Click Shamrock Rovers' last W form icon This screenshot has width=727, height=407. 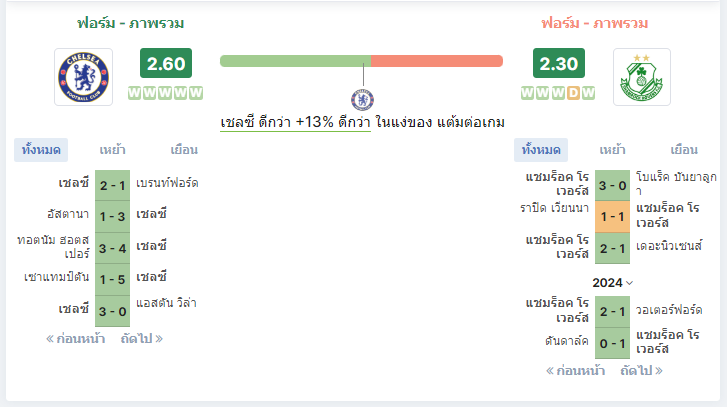point(589,93)
